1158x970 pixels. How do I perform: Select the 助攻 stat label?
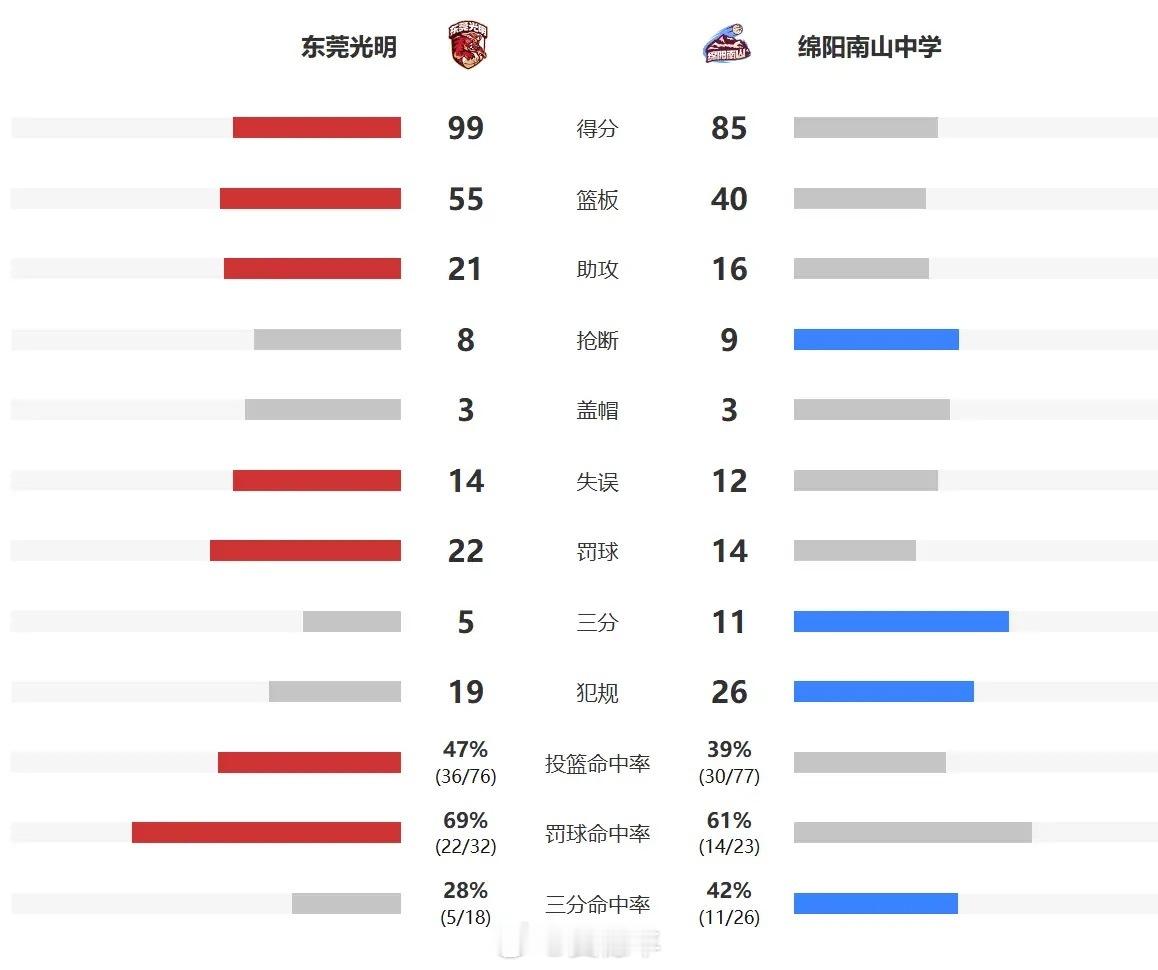click(x=597, y=270)
